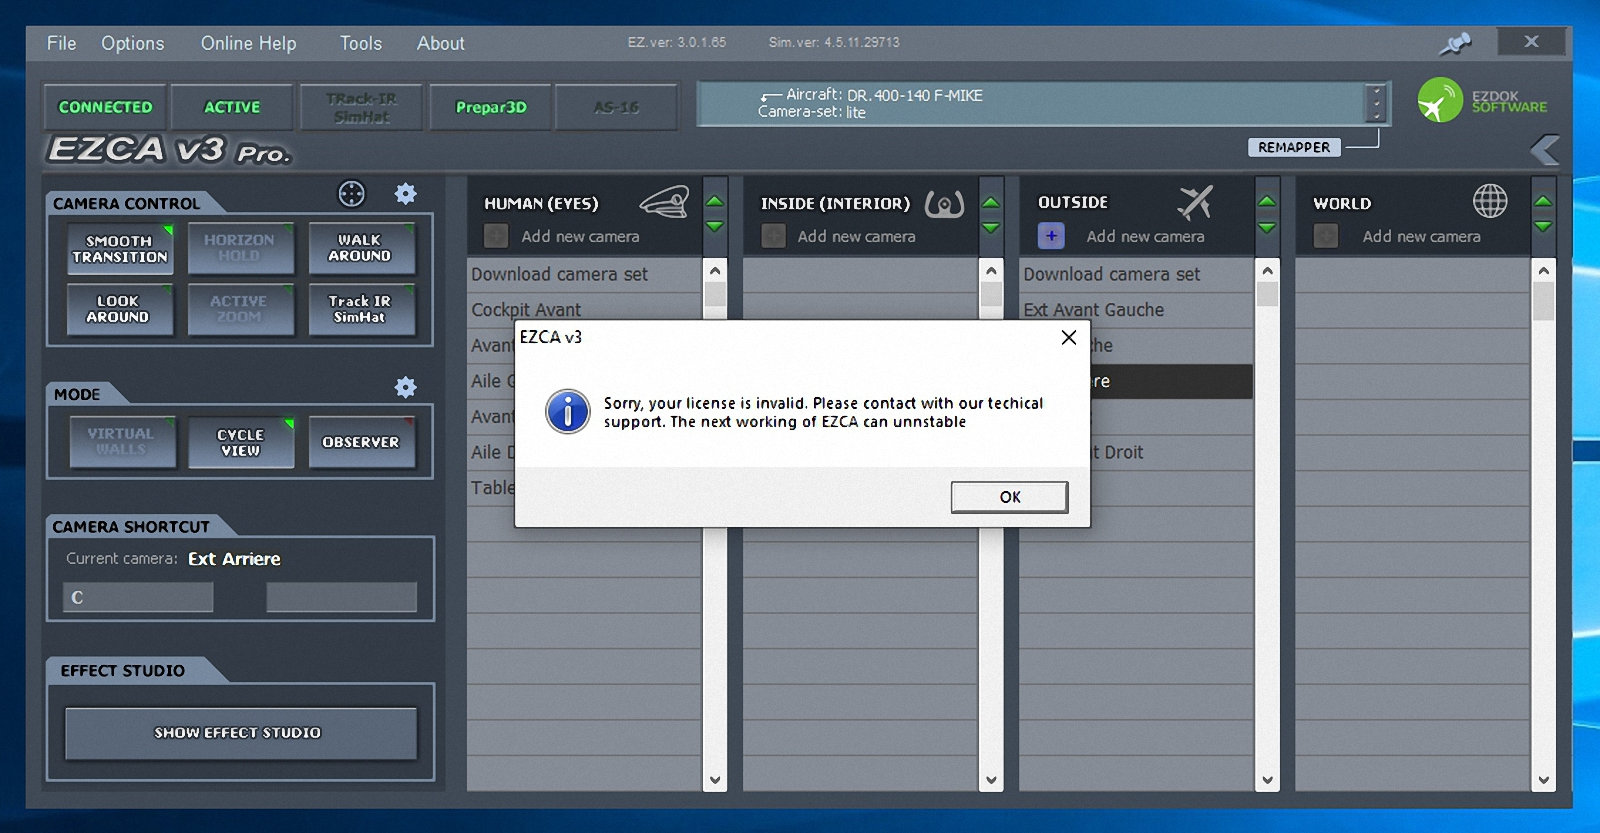This screenshot has width=1600, height=833.
Task: Click the pilot cap Human Eyes icon
Action: click(665, 202)
